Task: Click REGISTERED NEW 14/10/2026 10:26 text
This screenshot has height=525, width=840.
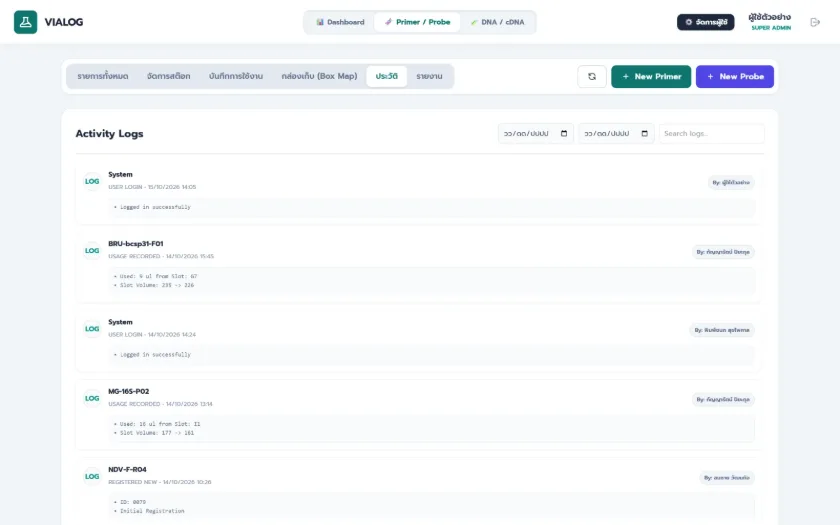Action: coord(160,482)
